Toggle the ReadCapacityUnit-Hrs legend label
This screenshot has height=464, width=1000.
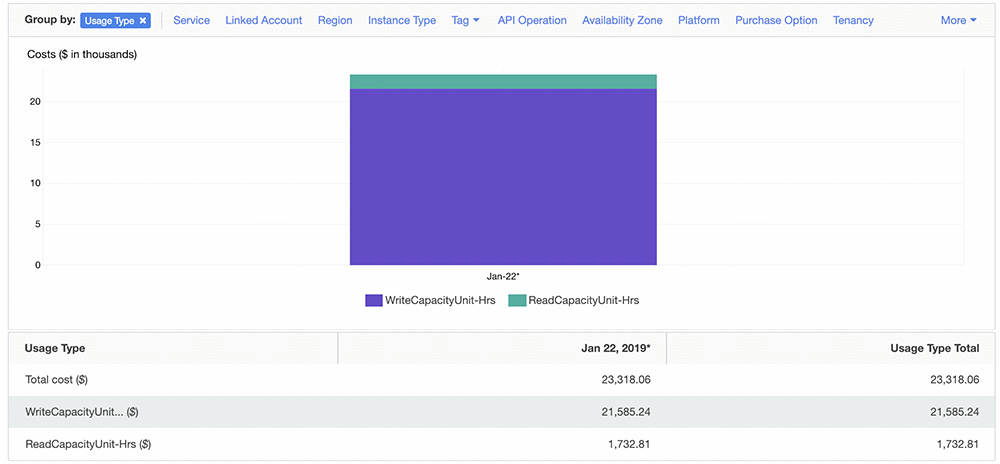point(584,300)
